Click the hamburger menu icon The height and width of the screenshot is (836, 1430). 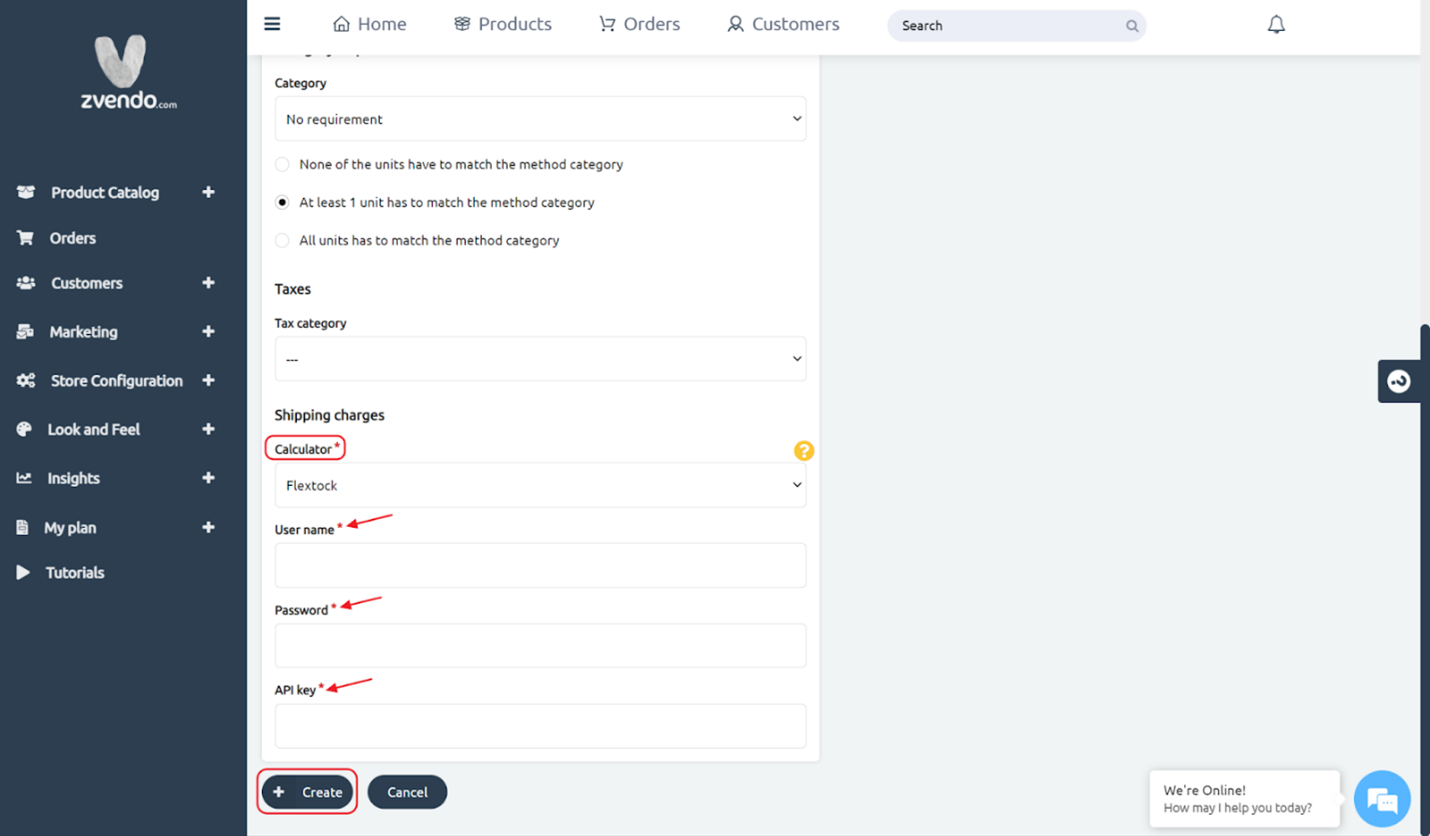272,24
